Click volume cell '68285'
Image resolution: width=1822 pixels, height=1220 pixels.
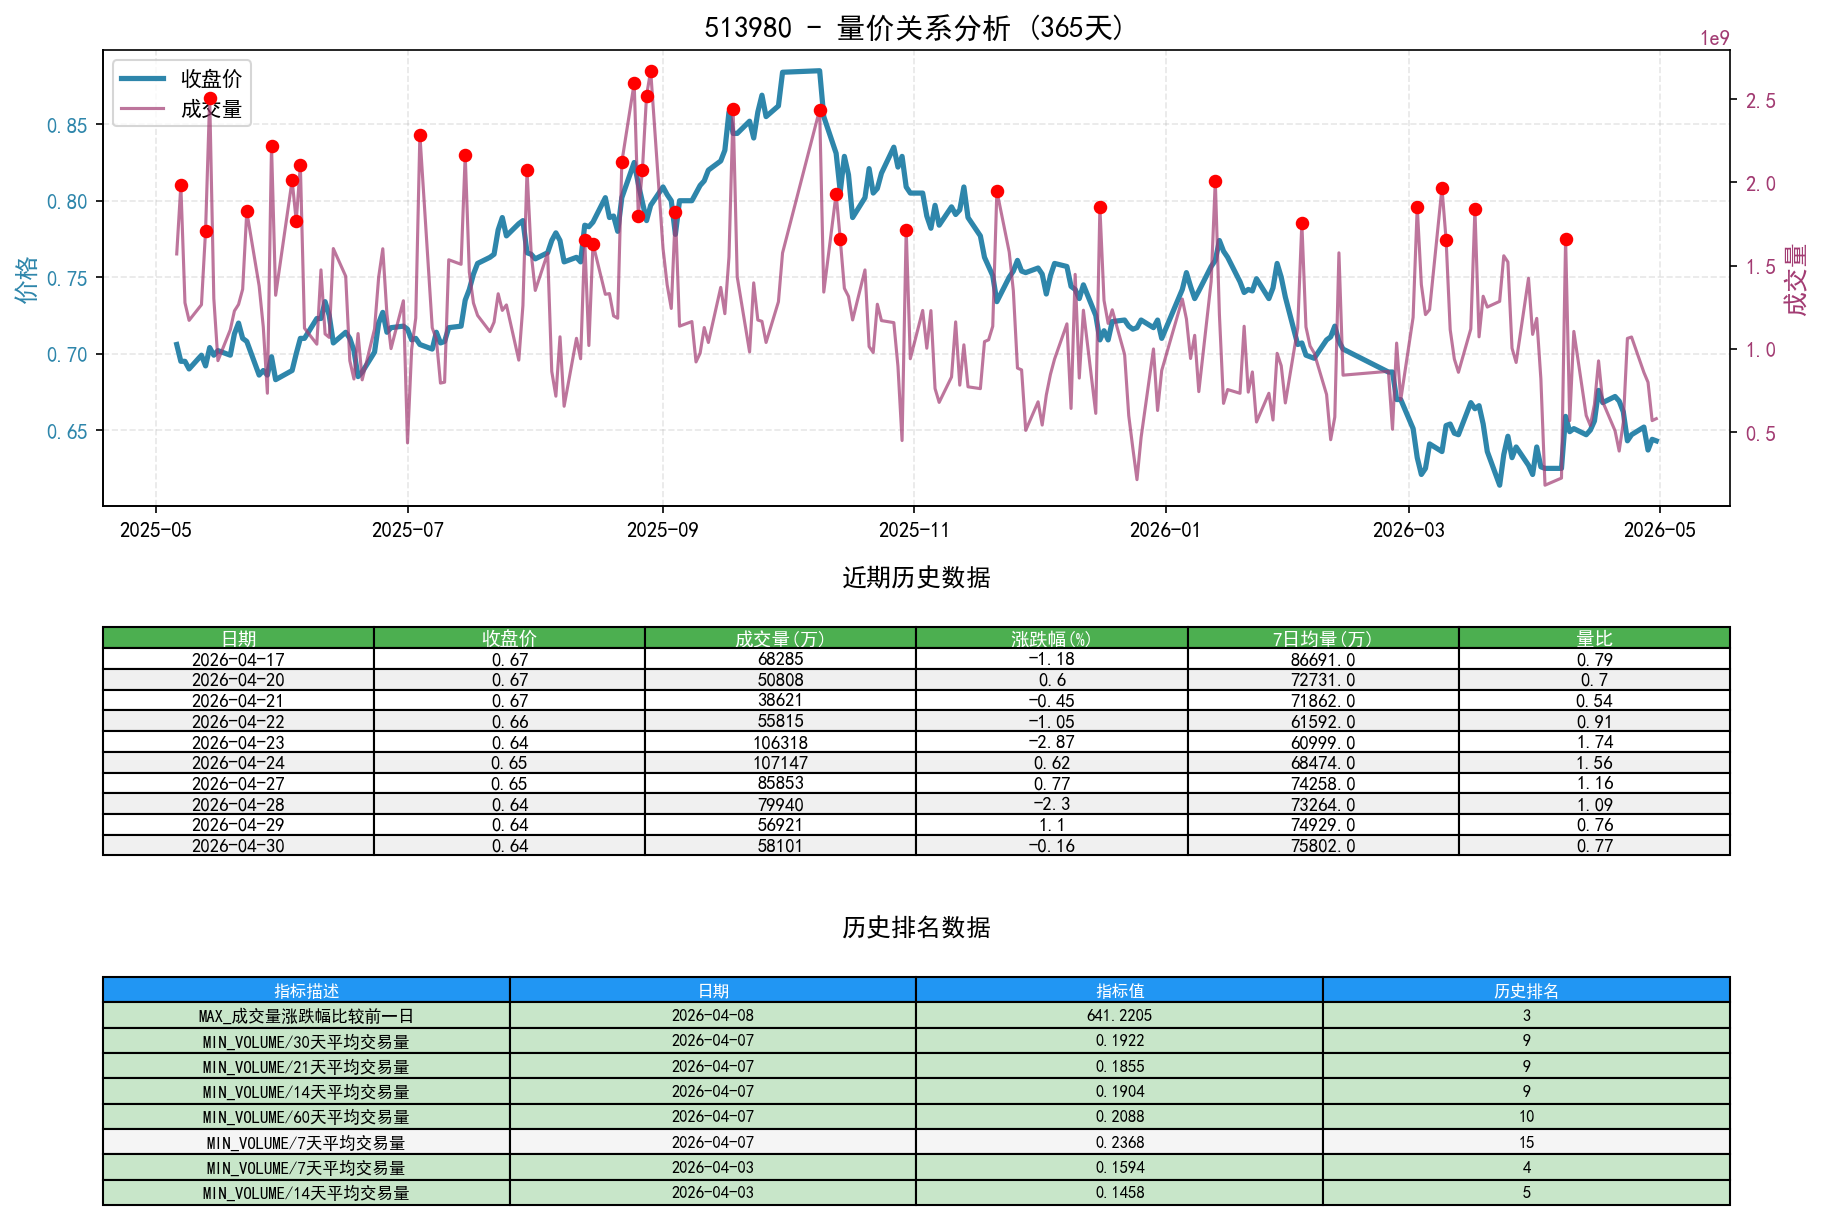pyautogui.click(x=780, y=659)
